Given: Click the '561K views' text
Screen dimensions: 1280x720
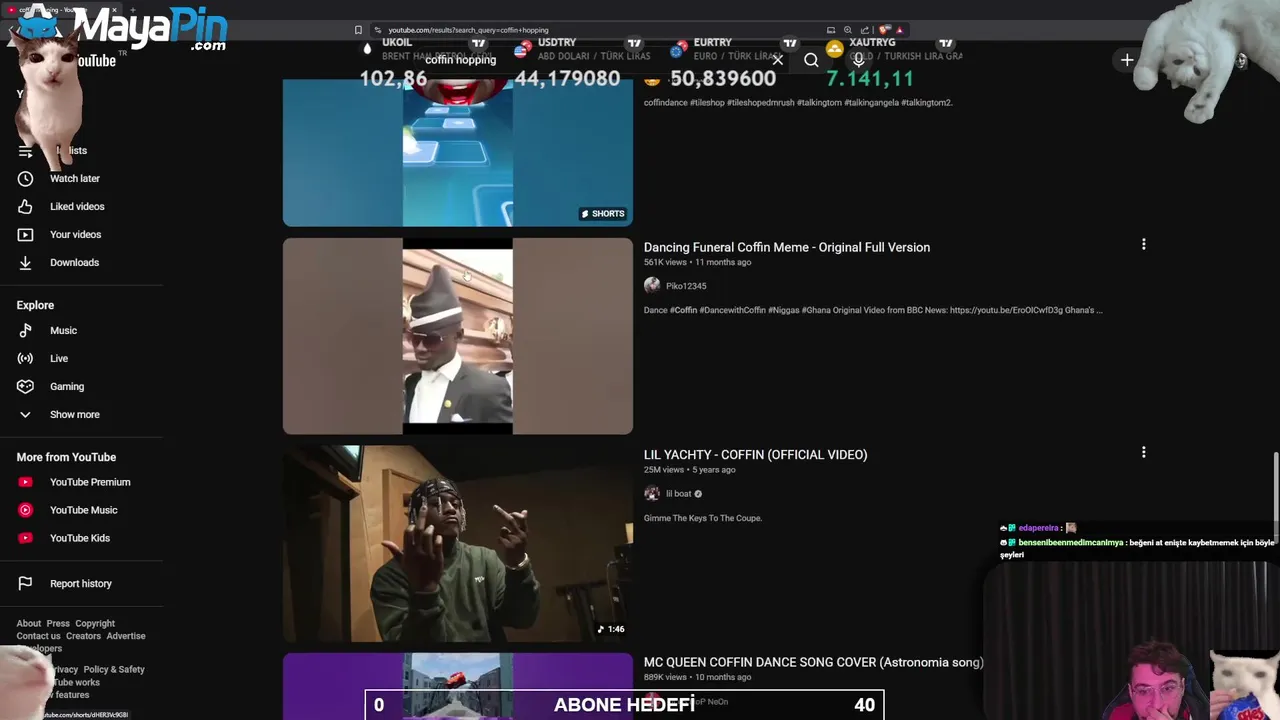Looking at the screenshot, I should (x=665, y=262).
